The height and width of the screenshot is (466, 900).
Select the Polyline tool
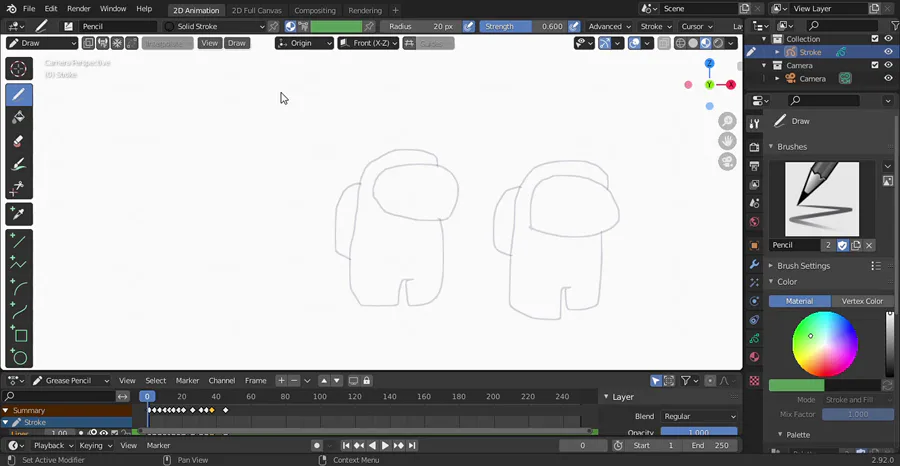point(19,264)
